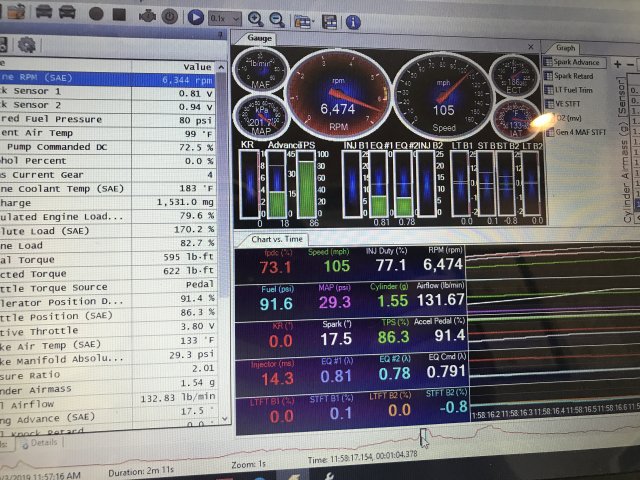The image size is (640, 480).
Task: Click the STFT B2 (%) -0.8 readout
Action: click(447, 402)
